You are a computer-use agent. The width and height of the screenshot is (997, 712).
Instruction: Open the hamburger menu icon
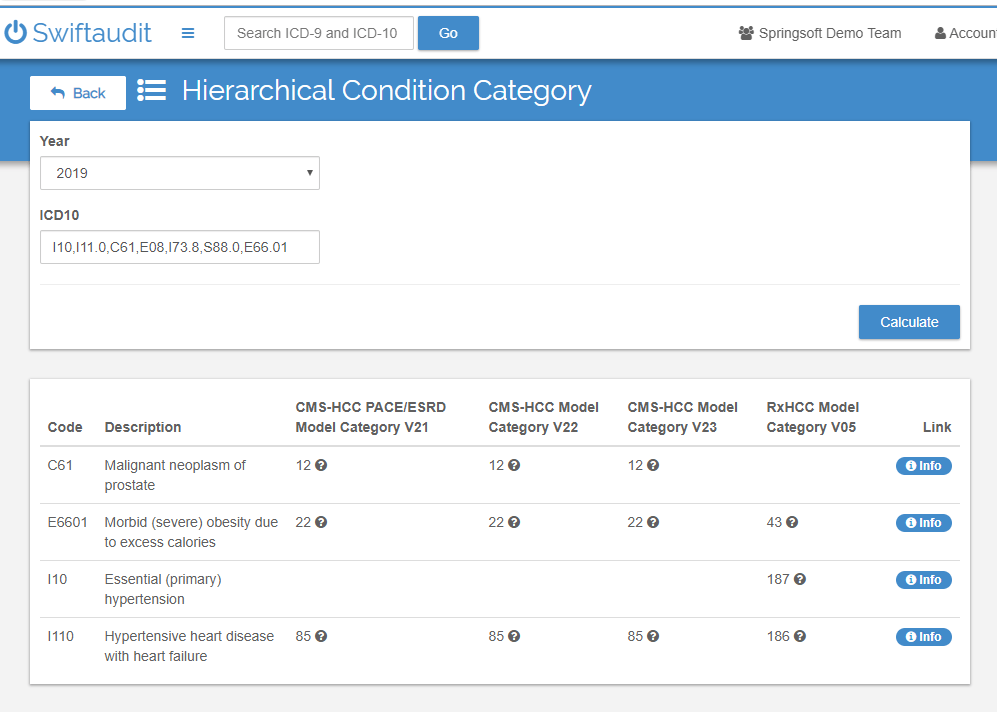coord(188,33)
